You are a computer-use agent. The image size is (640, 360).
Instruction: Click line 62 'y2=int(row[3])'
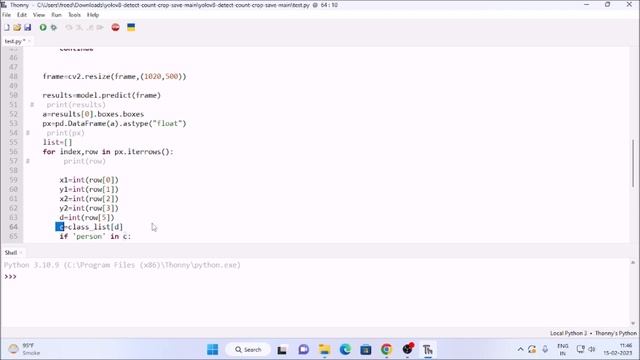pos(89,208)
